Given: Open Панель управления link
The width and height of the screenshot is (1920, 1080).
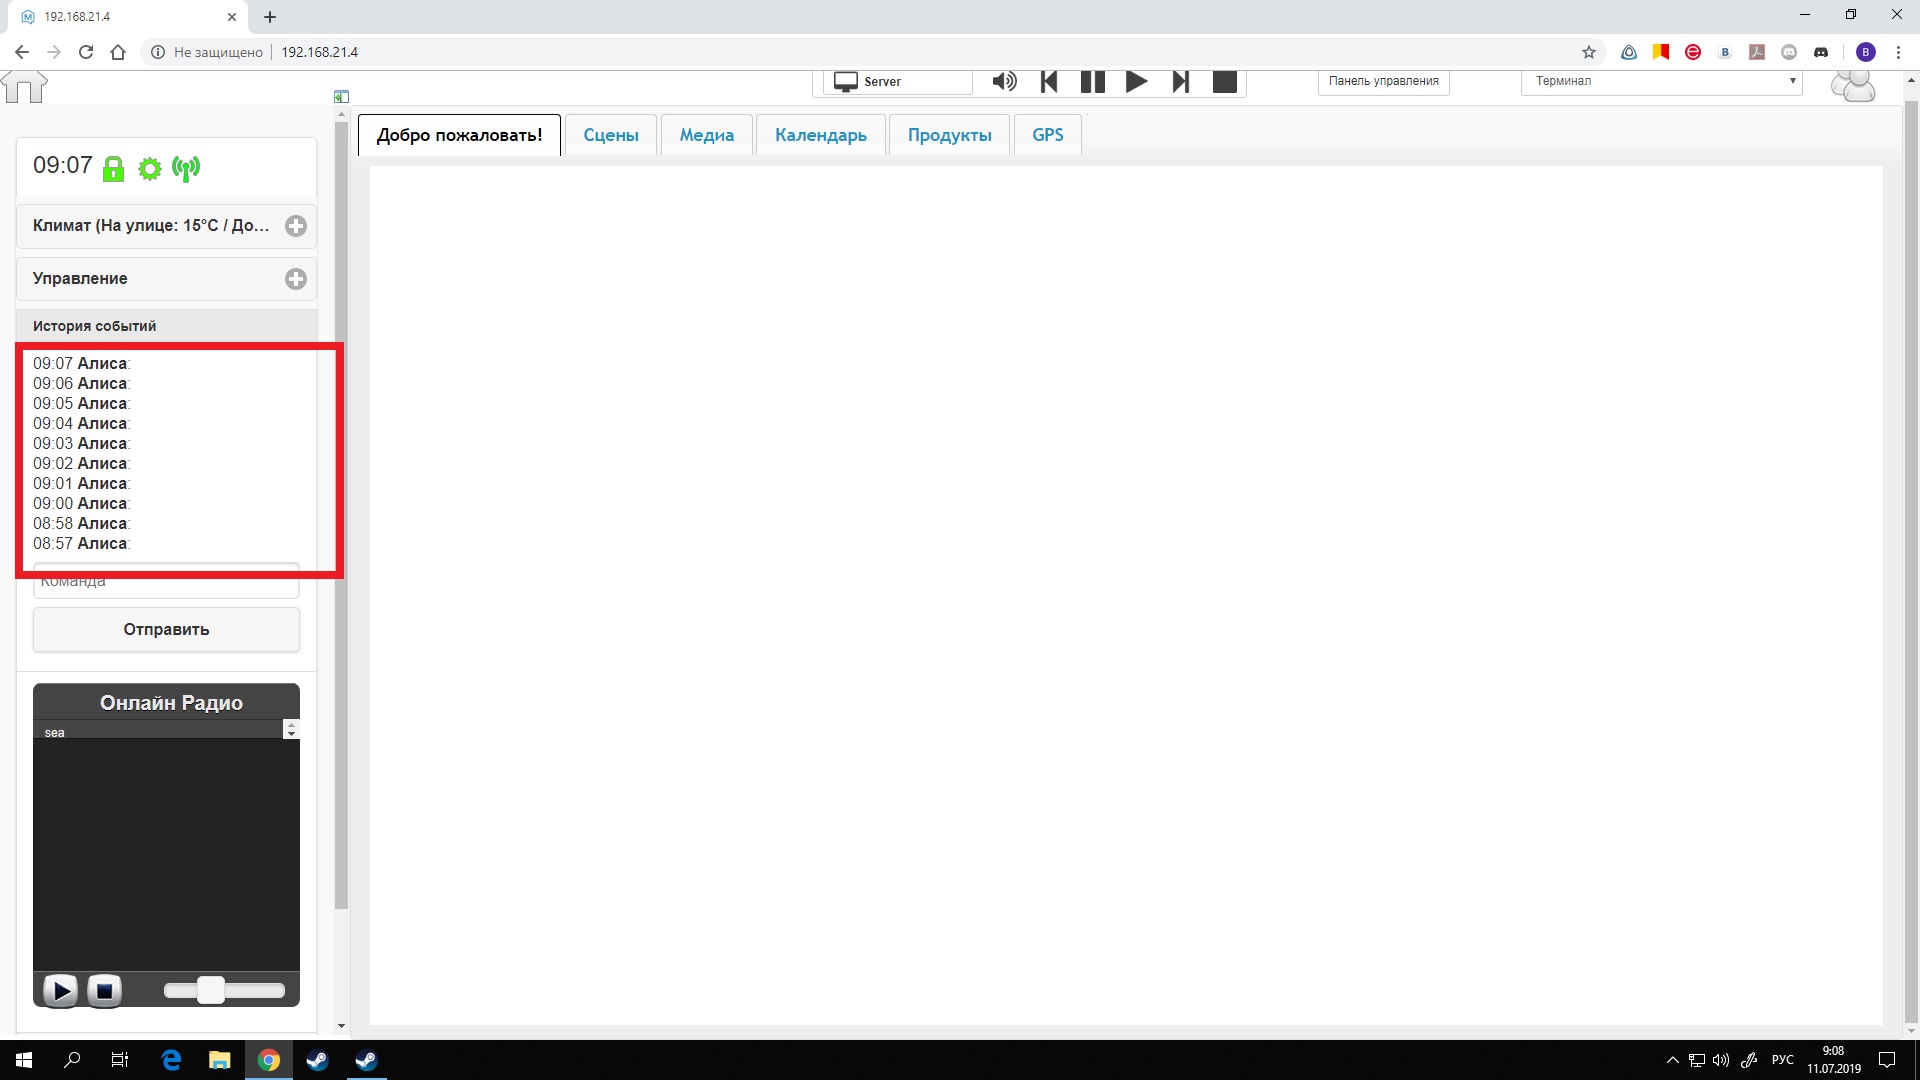Looking at the screenshot, I should point(1383,81).
